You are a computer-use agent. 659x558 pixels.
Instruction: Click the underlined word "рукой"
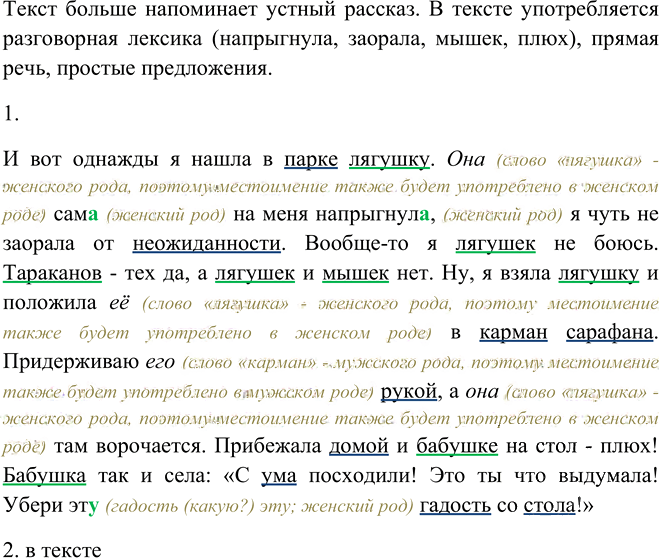click(x=409, y=392)
